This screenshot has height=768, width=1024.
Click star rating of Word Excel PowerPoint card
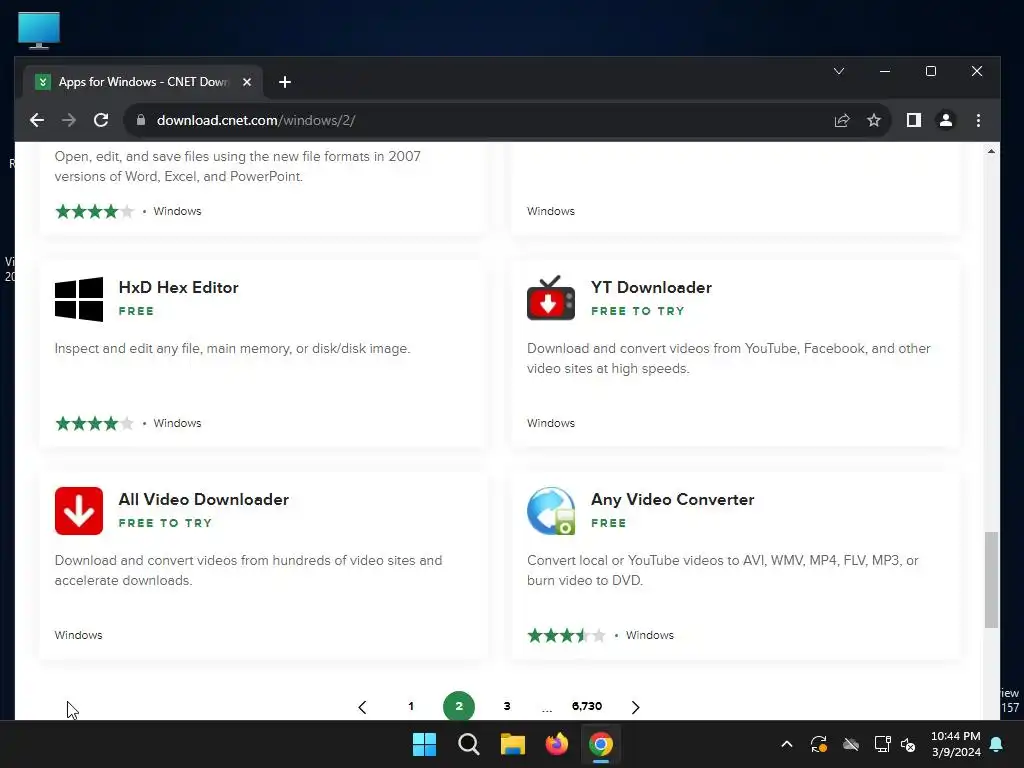(95, 211)
